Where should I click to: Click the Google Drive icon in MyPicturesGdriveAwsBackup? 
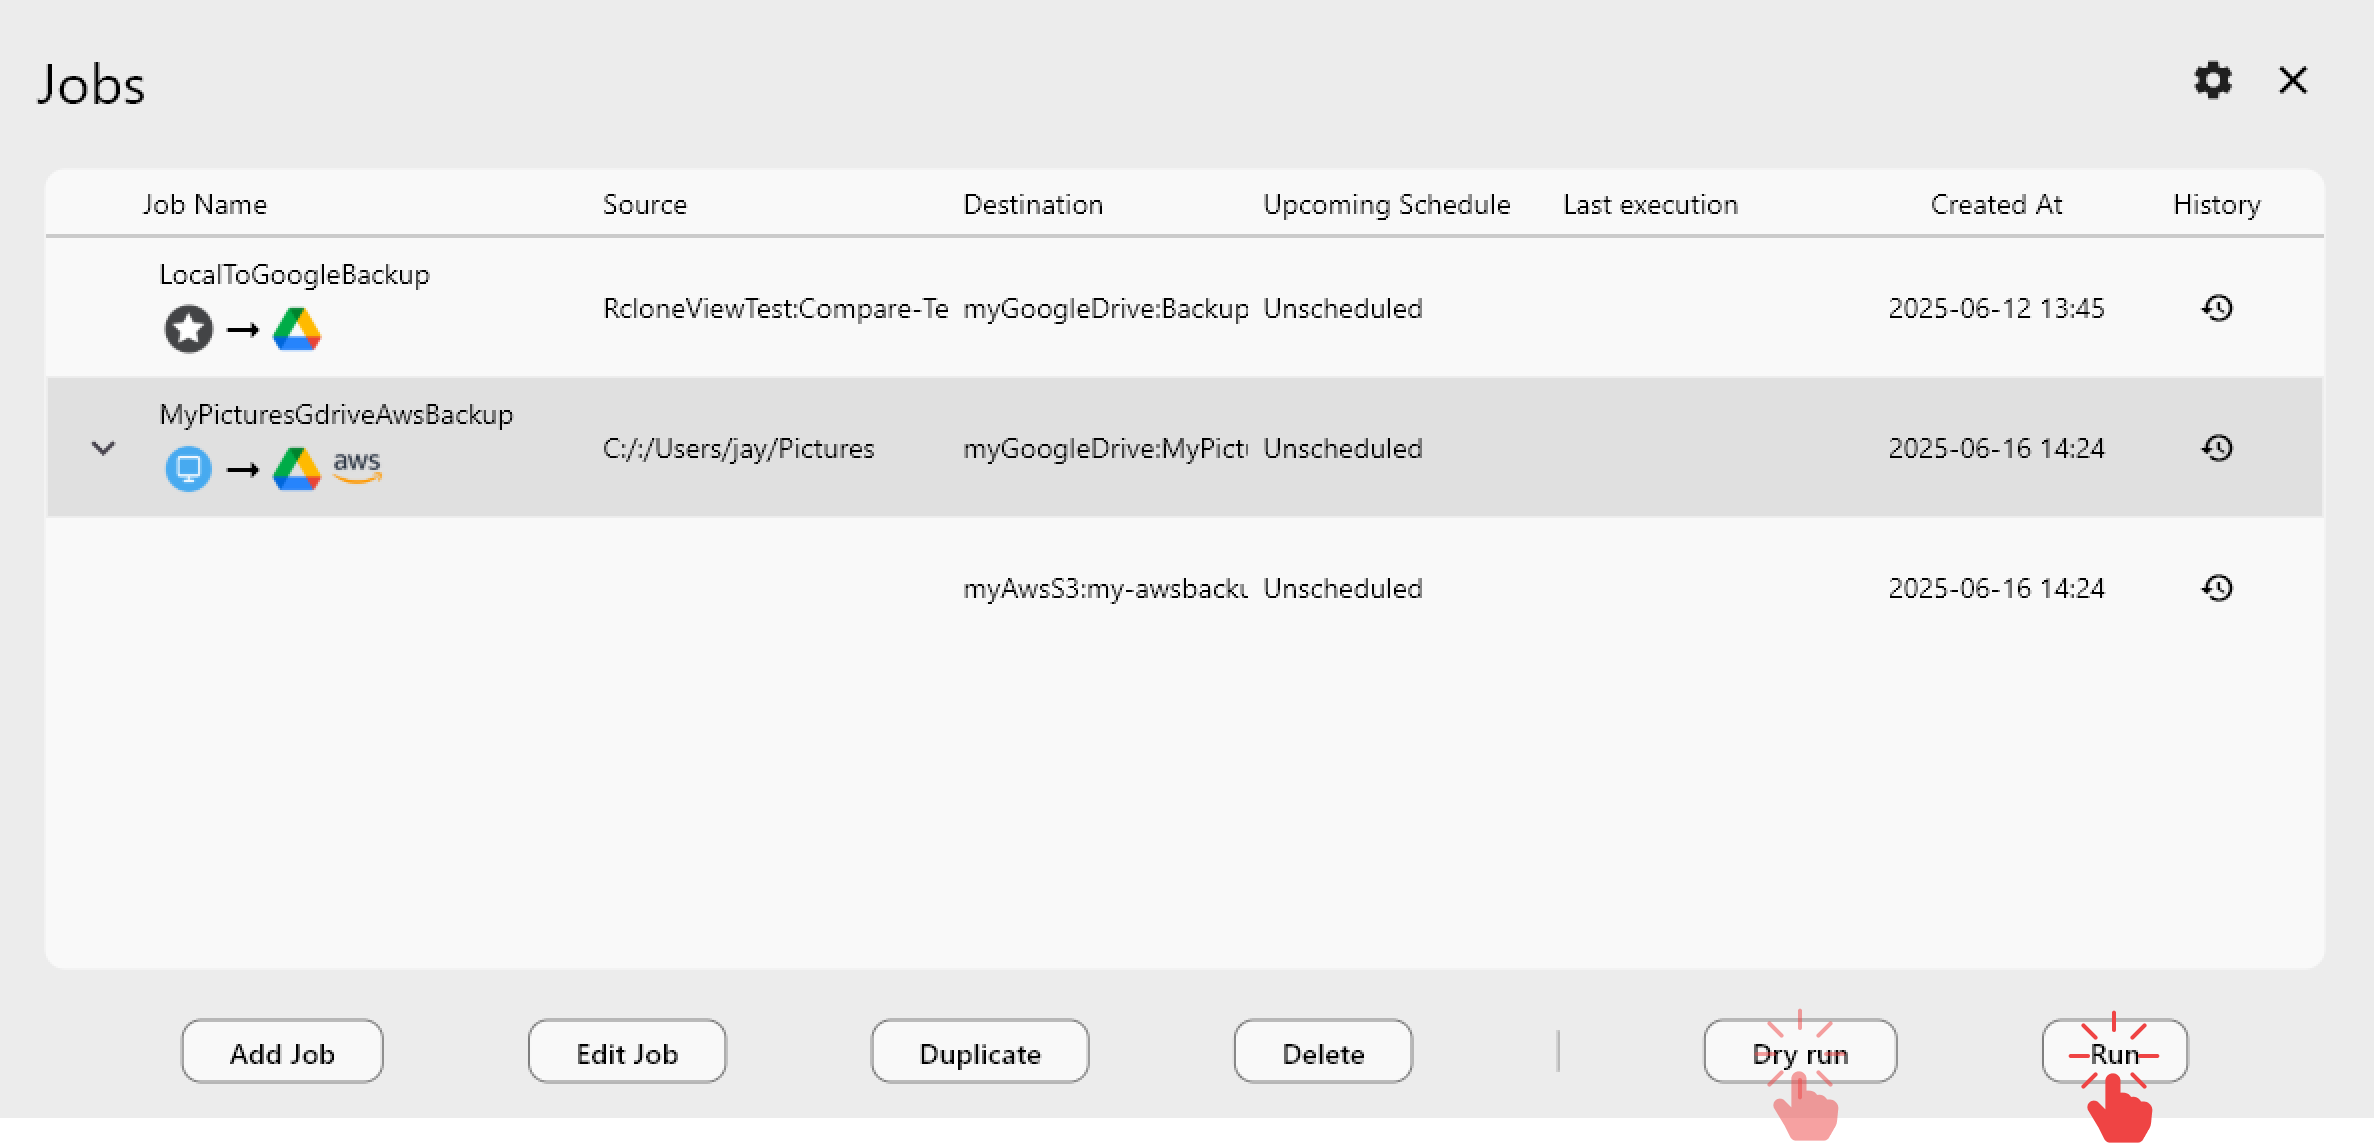pos(295,468)
